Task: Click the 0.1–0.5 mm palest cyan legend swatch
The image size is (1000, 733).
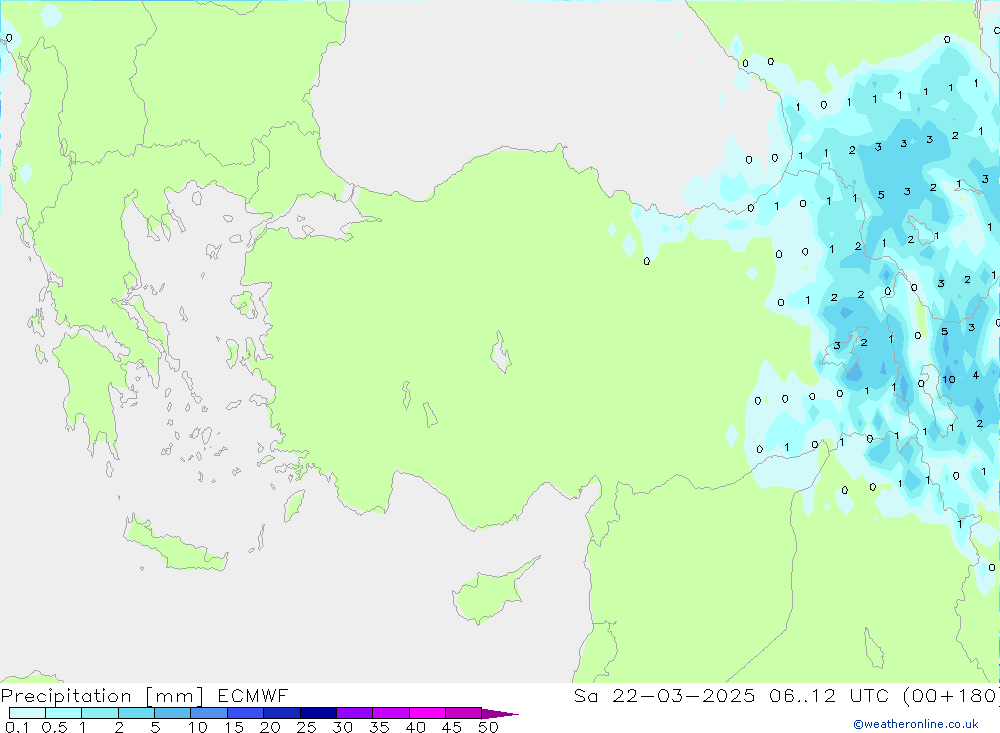Action: click(x=27, y=713)
